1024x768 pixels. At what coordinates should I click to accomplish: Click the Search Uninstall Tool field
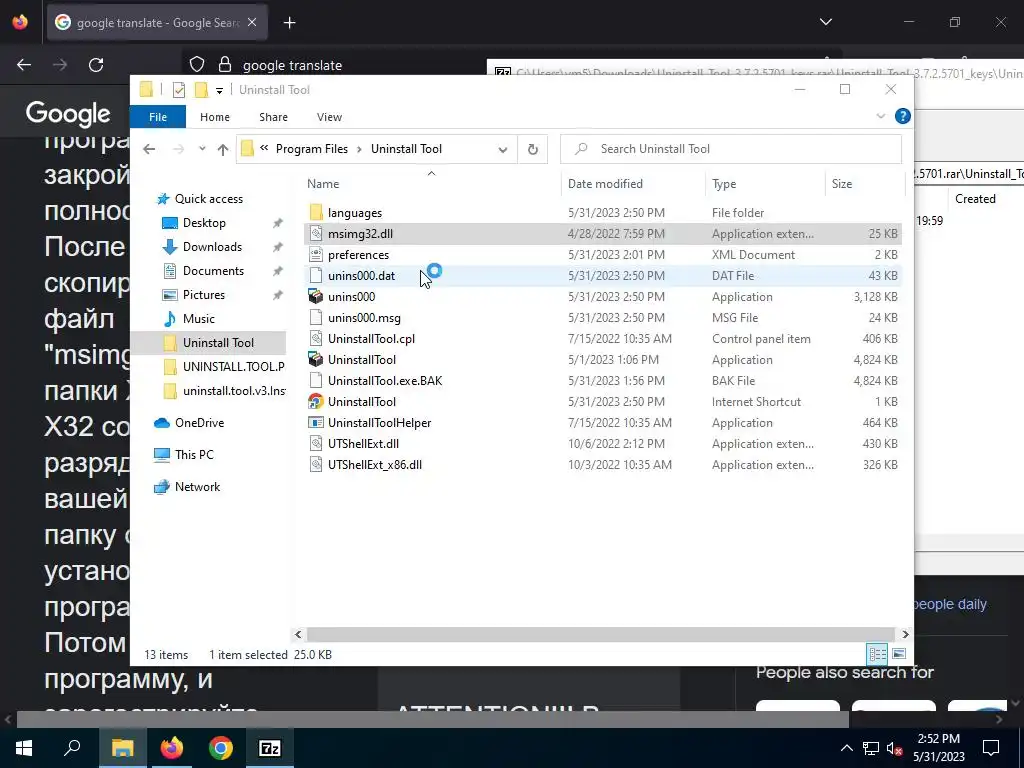pos(731,149)
